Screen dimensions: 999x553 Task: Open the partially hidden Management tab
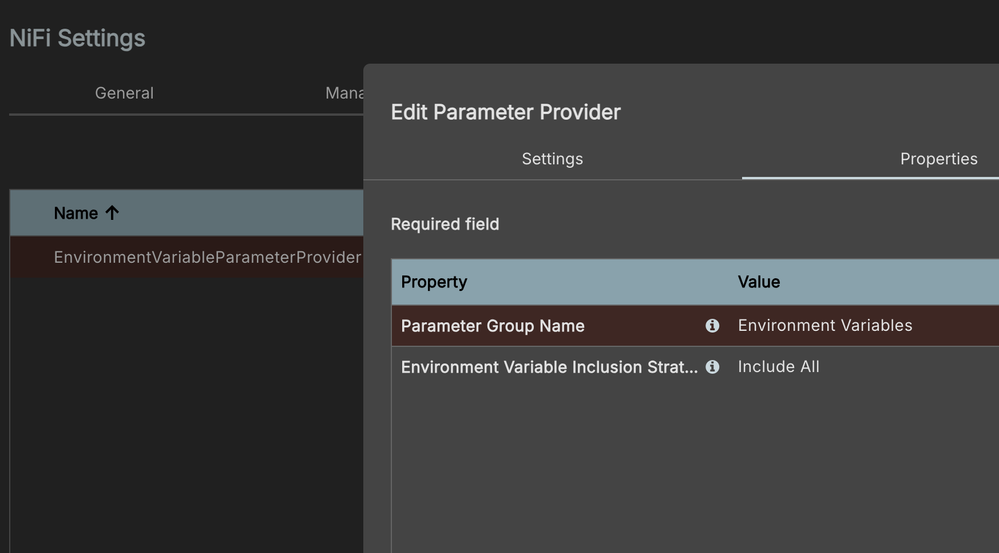tap(344, 93)
